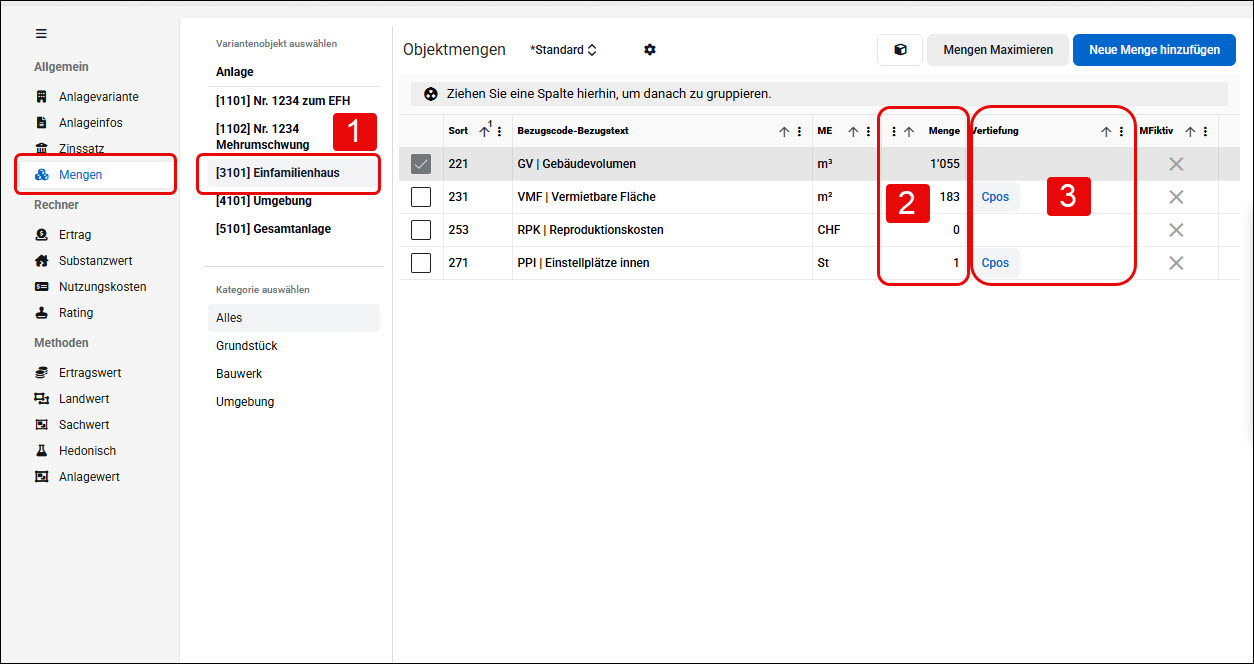The height and width of the screenshot is (664, 1254).
Task: Click ME column sort arrow
Action: [853, 131]
